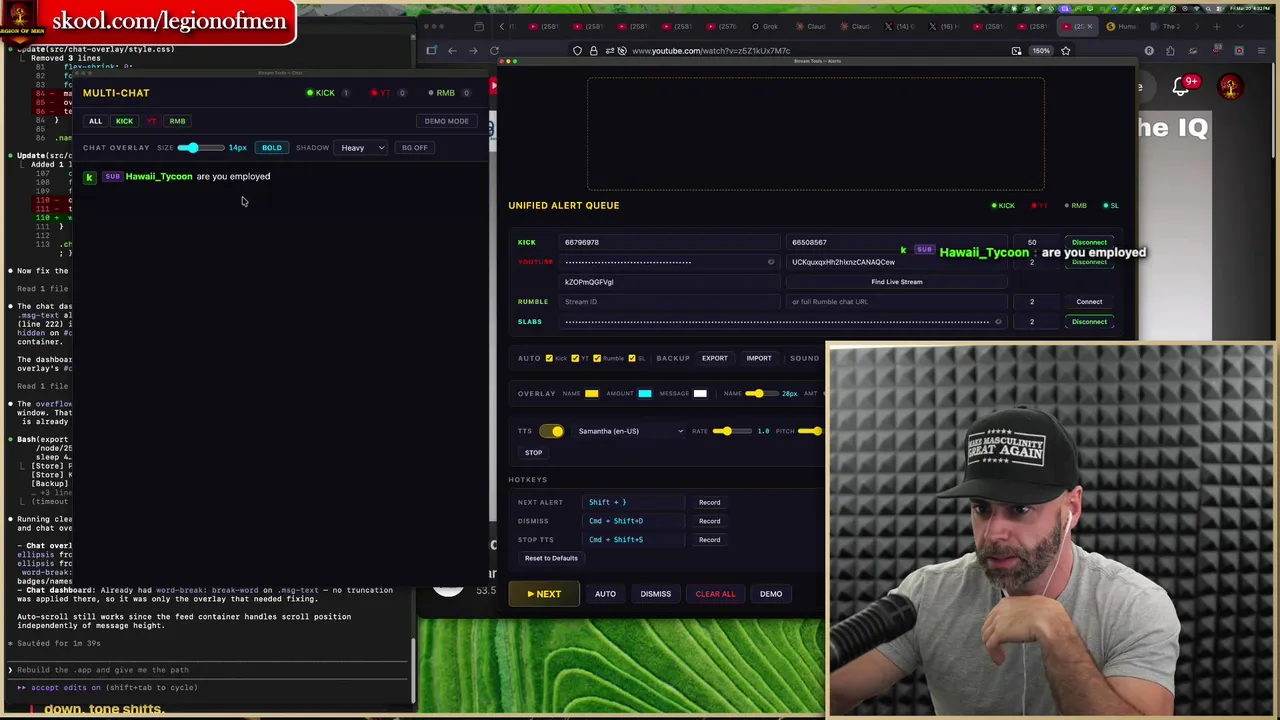1280x720 pixels.
Task: Toggle the Auto Kick checkbox
Action: (549, 358)
